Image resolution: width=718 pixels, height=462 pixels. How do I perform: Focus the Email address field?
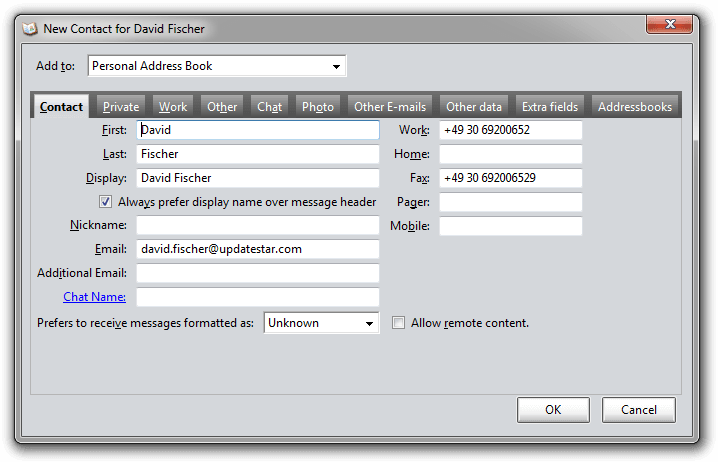[258, 250]
